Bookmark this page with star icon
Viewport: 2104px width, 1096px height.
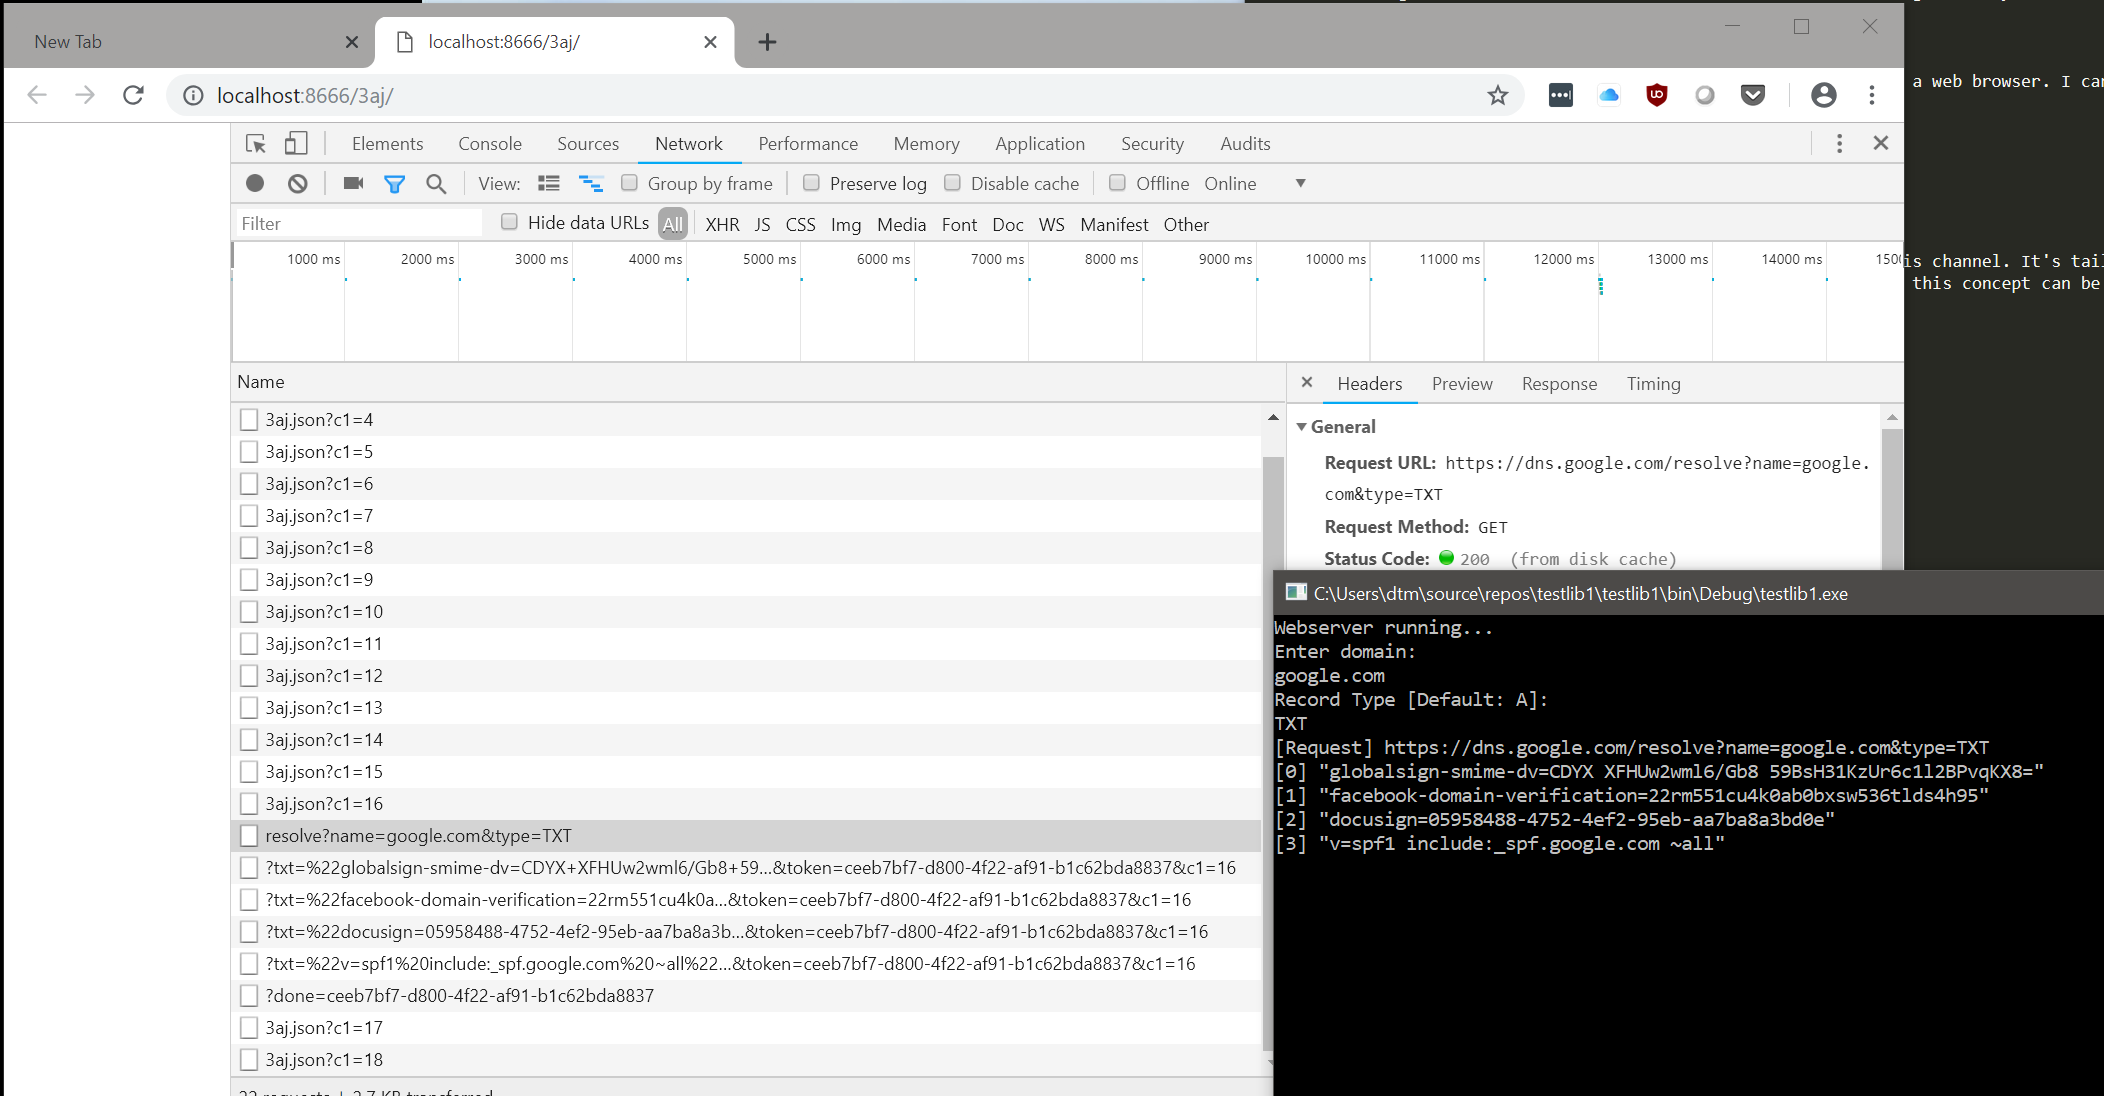coord(1497,95)
